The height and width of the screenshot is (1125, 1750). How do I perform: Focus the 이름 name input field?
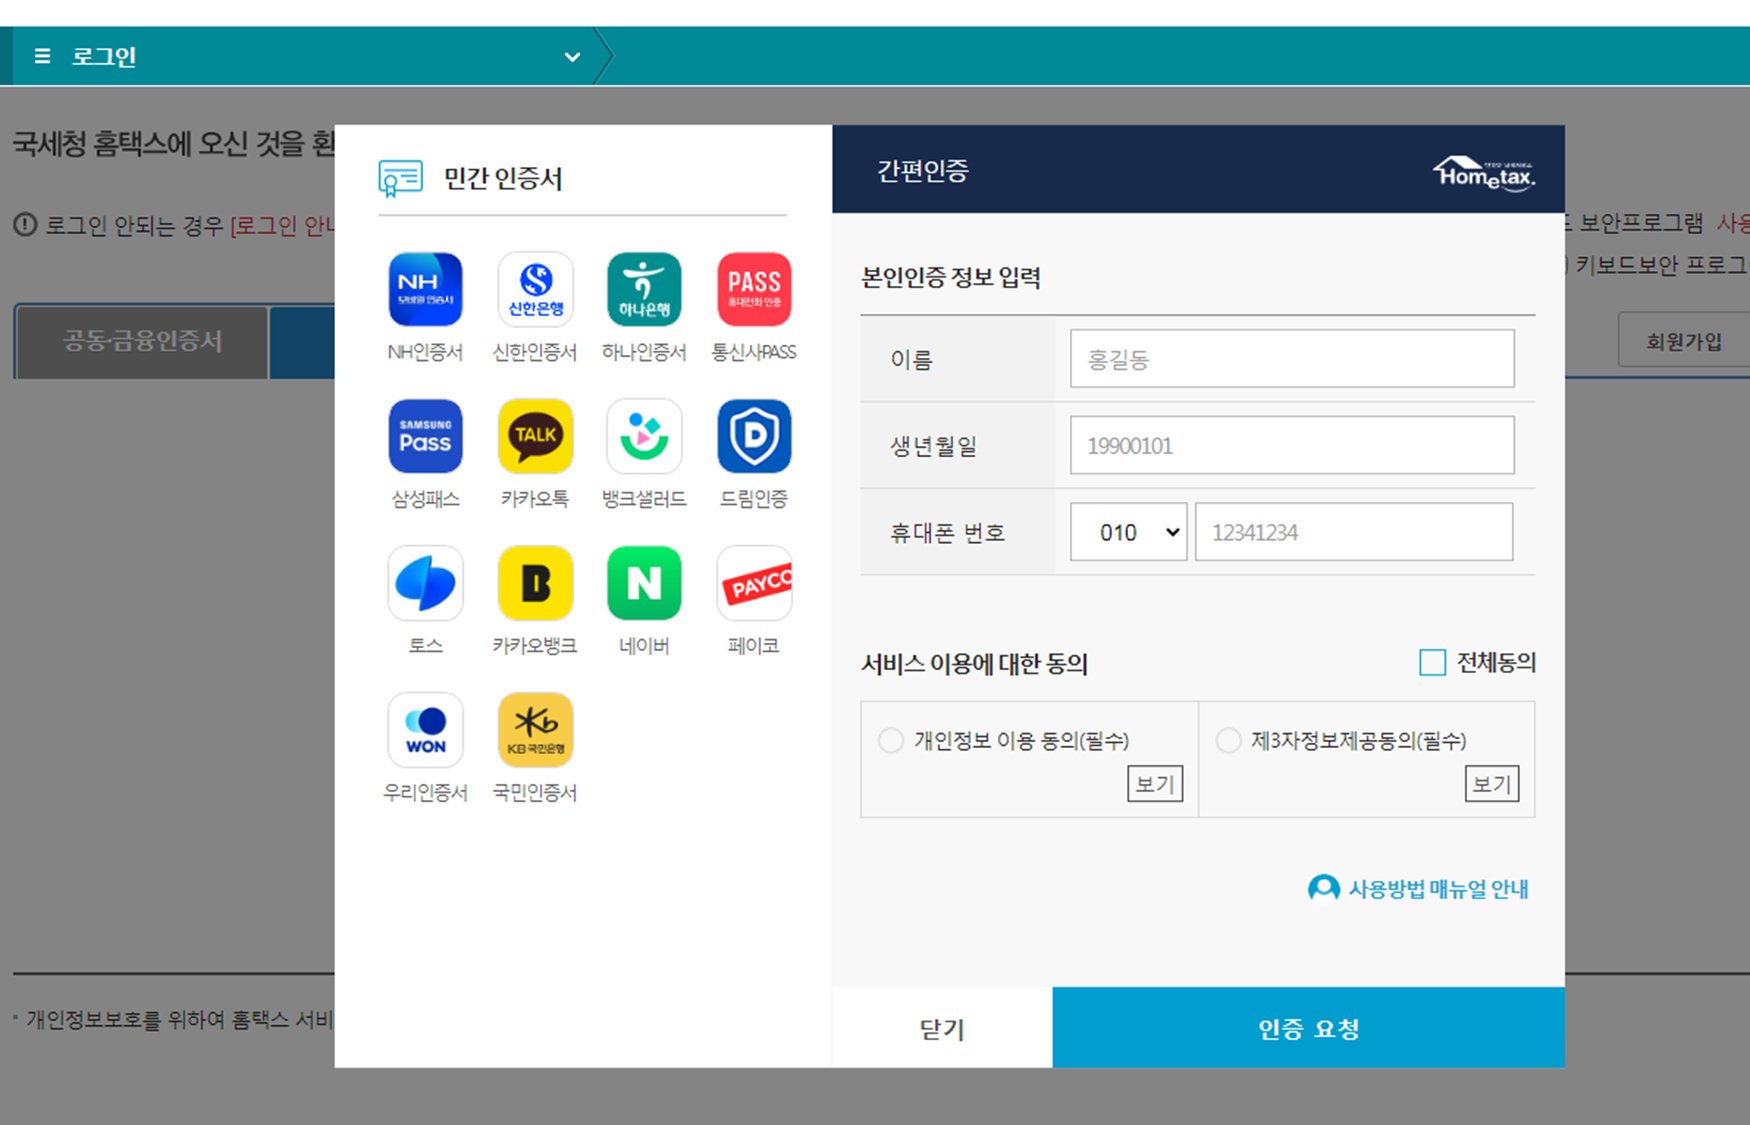click(x=1292, y=359)
